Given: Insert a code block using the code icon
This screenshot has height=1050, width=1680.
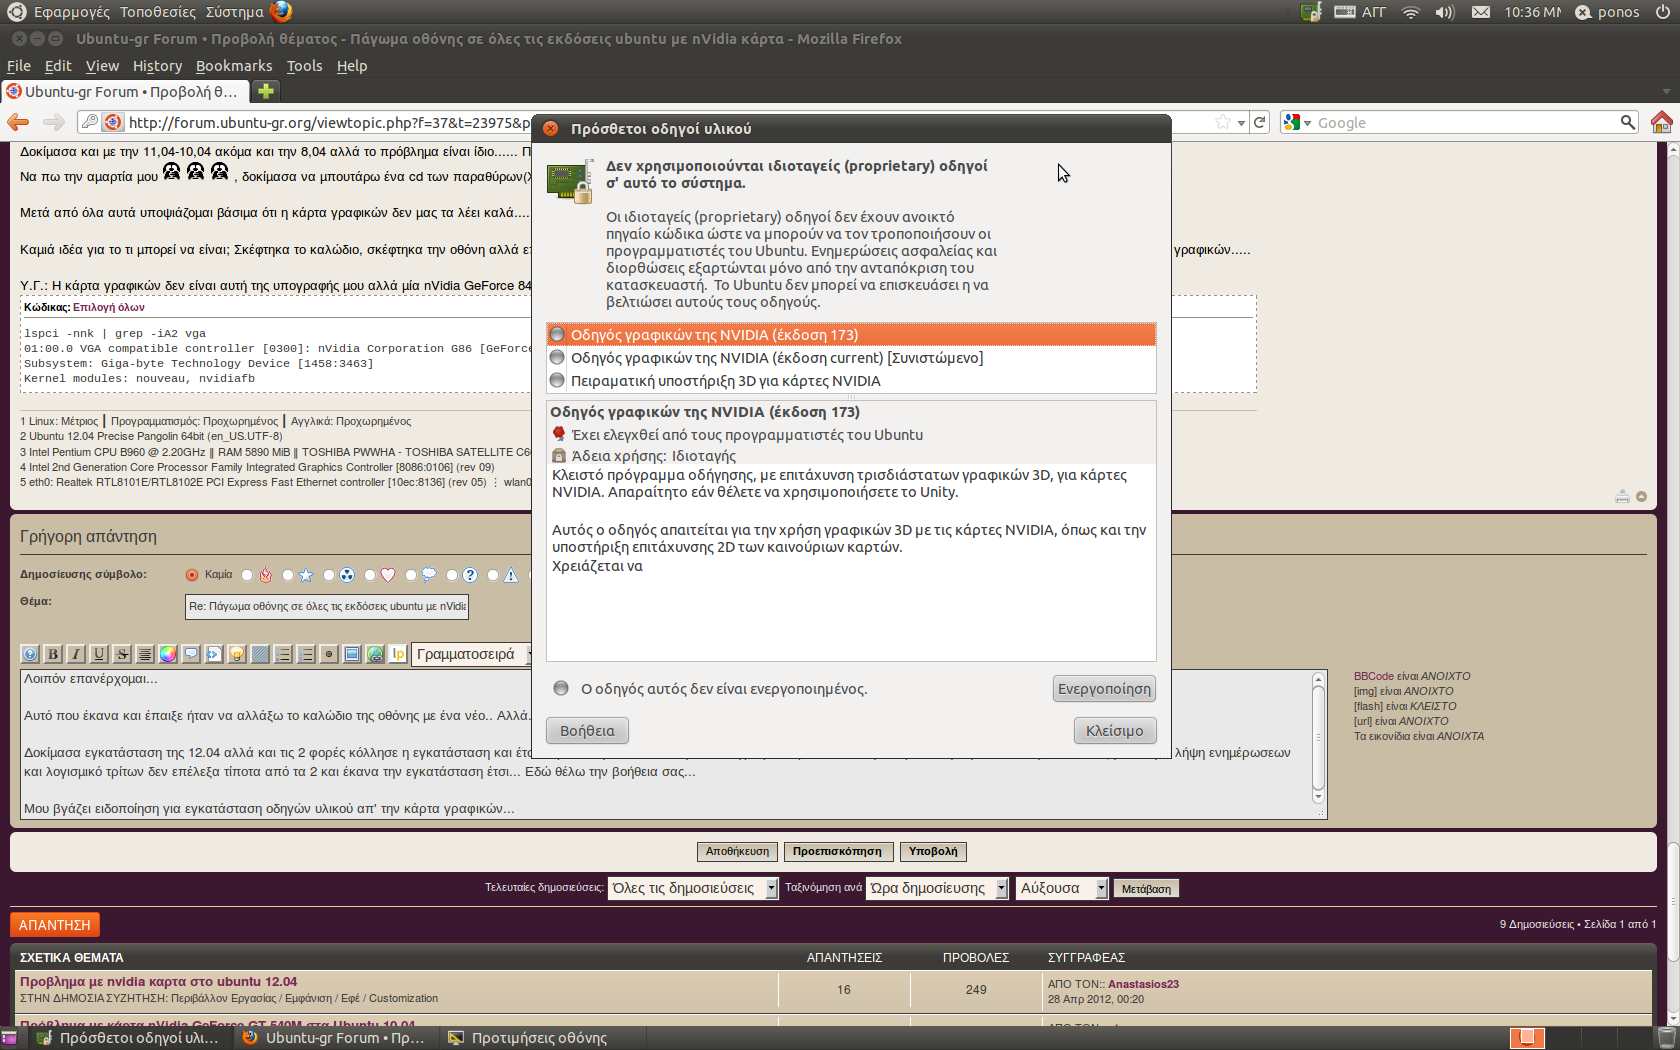Looking at the screenshot, I should tap(214, 654).
